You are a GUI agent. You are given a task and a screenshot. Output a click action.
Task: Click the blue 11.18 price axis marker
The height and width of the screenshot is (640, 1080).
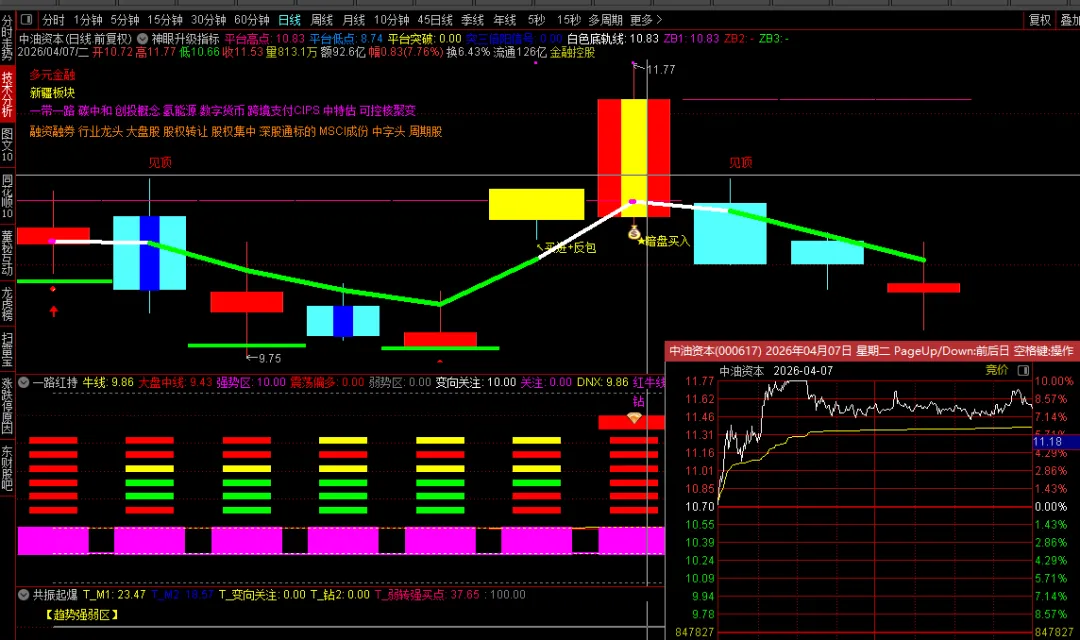(1056, 442)
